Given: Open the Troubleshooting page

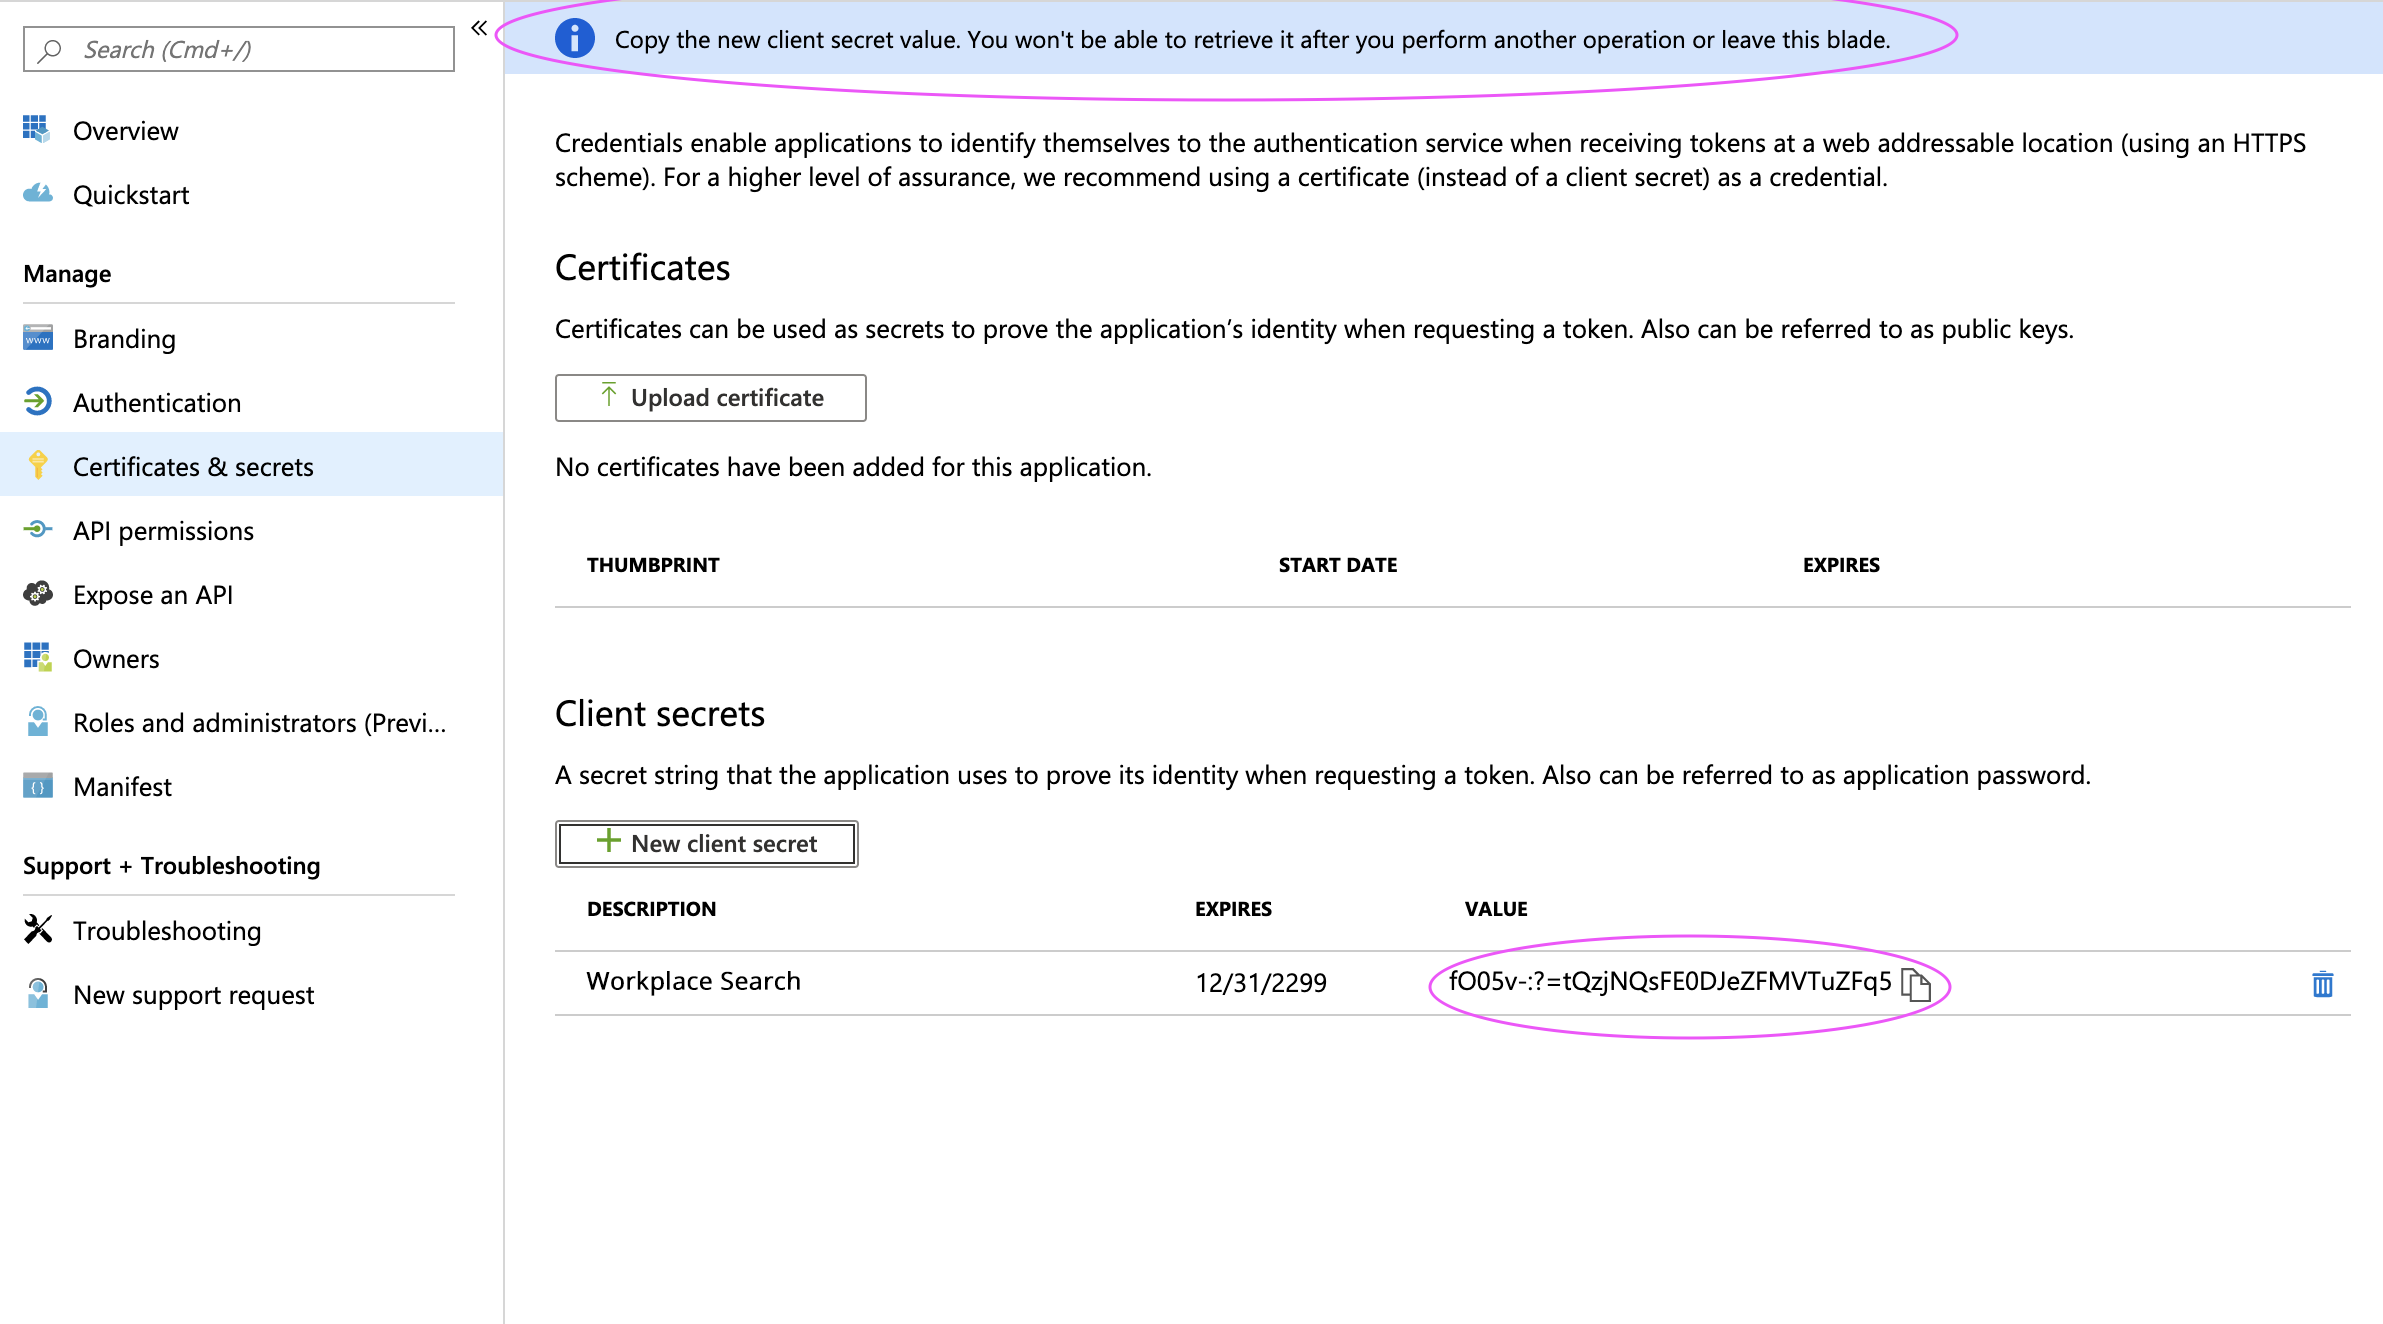Looking at the screenshot, I should tap(166, 931).
